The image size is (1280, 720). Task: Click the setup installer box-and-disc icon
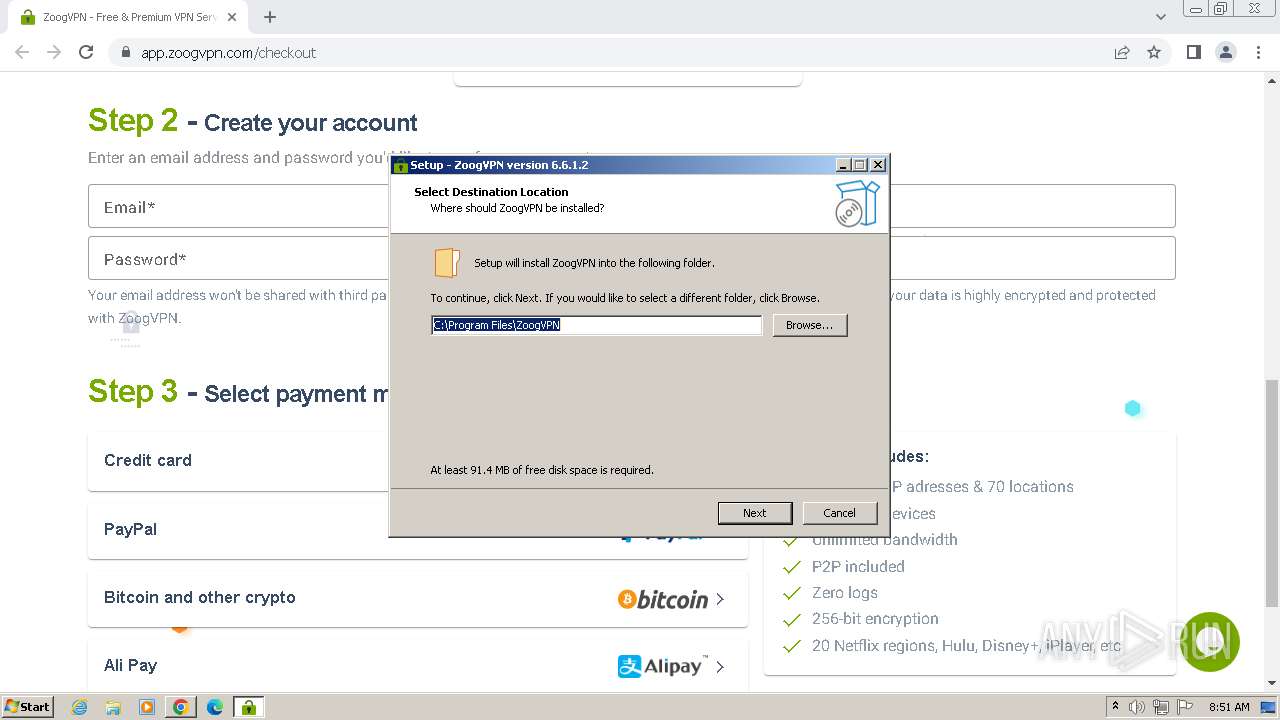(x=857, y=203)
